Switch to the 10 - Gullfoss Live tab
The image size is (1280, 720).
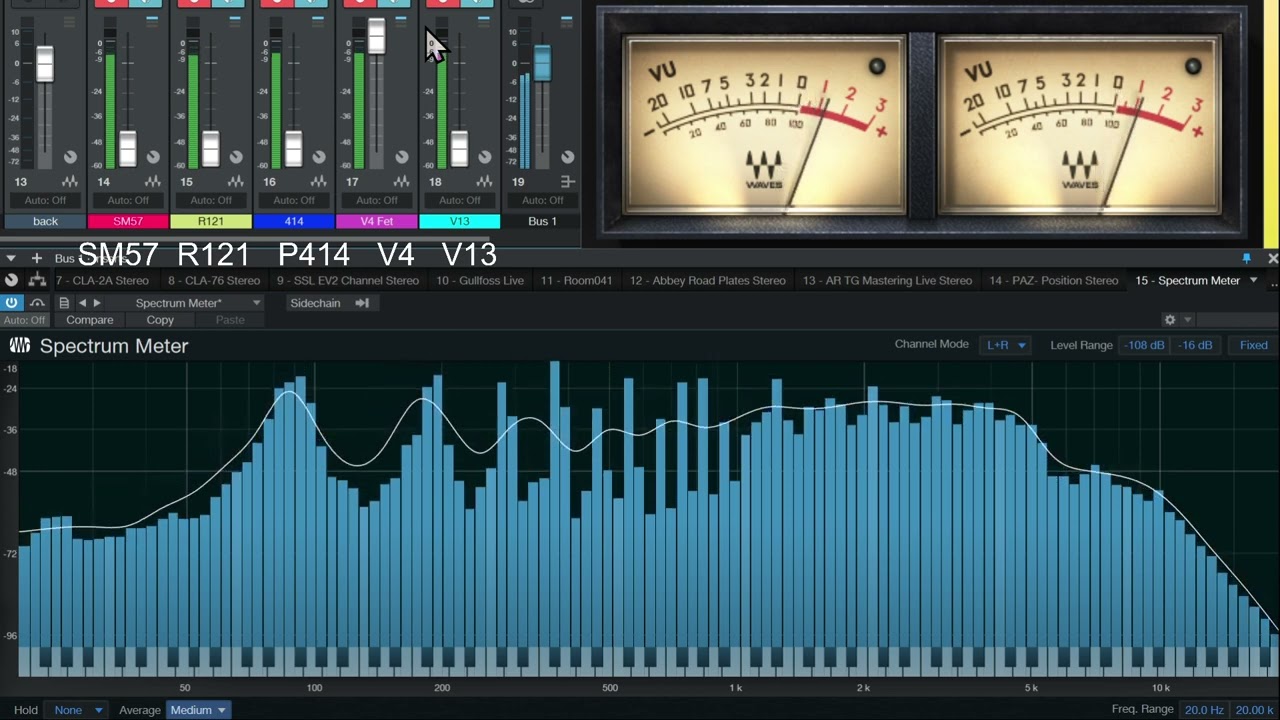pyautogui.click(x=480, y=280)
